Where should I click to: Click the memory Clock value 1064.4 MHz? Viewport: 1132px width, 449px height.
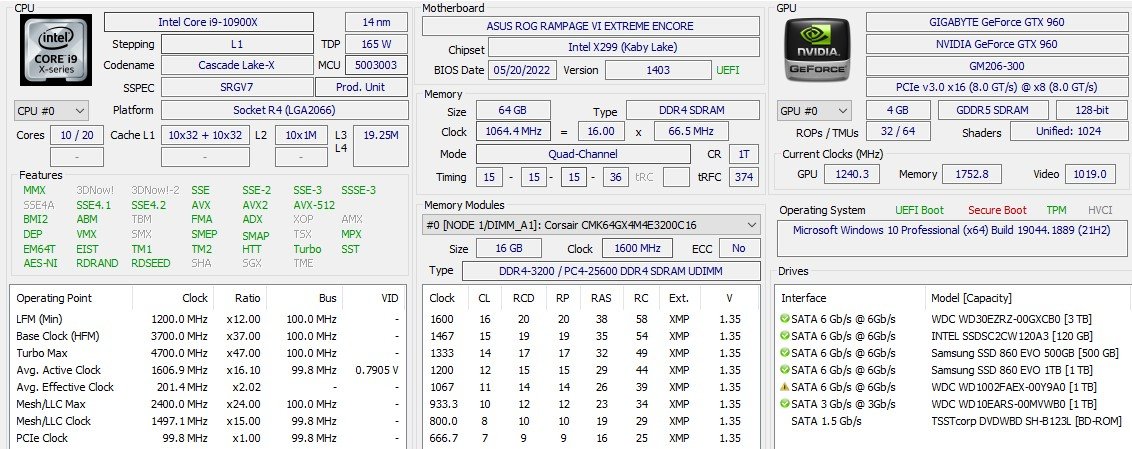point(513,131)
